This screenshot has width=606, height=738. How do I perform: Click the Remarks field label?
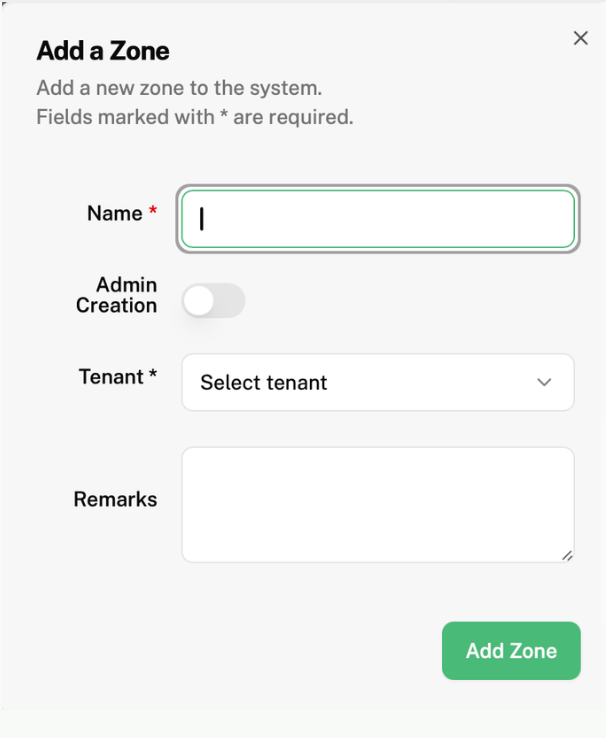(x=115, y=499)
